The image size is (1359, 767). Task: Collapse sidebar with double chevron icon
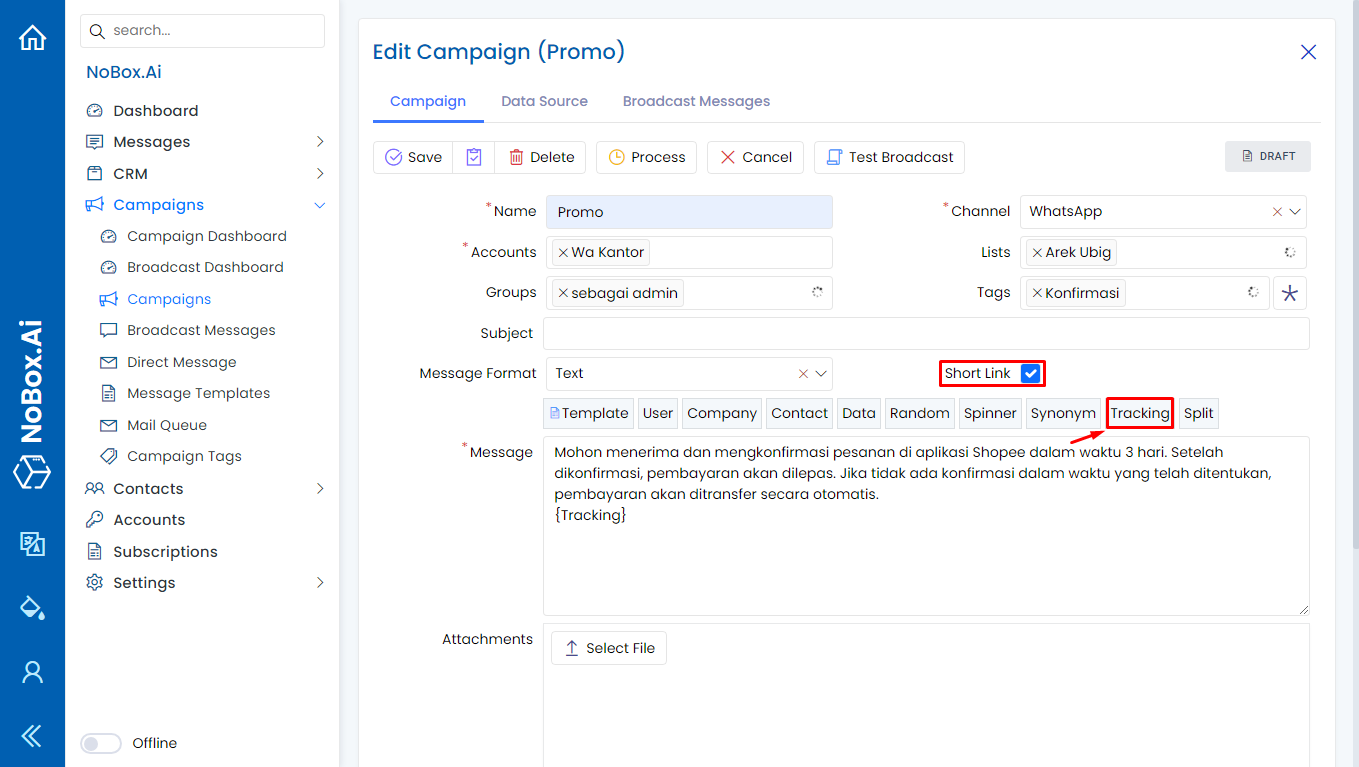pyautogui.click(x=33, y=736)
